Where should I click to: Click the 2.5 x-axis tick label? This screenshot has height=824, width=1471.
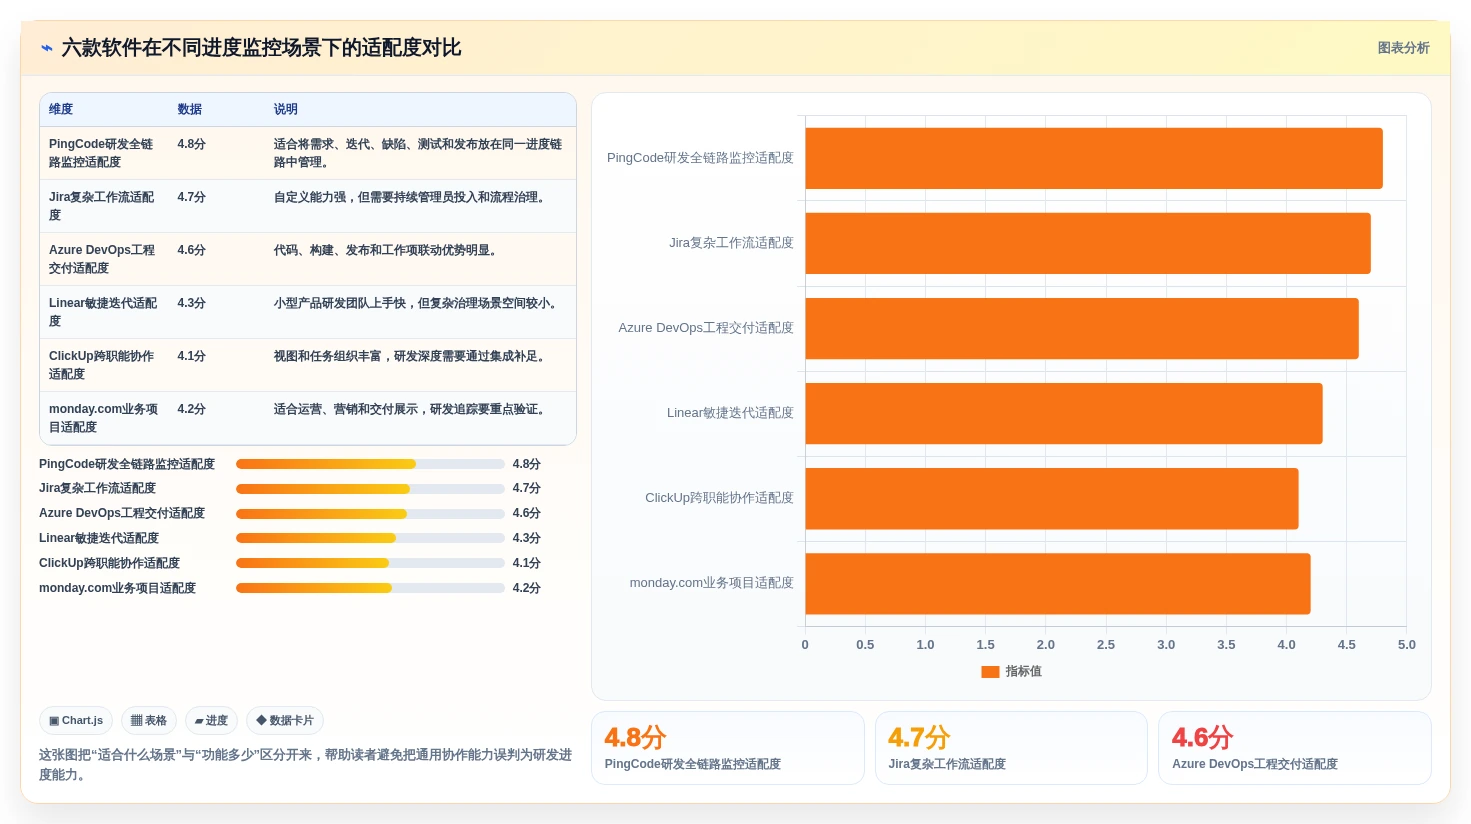[x=1106, y=645]
